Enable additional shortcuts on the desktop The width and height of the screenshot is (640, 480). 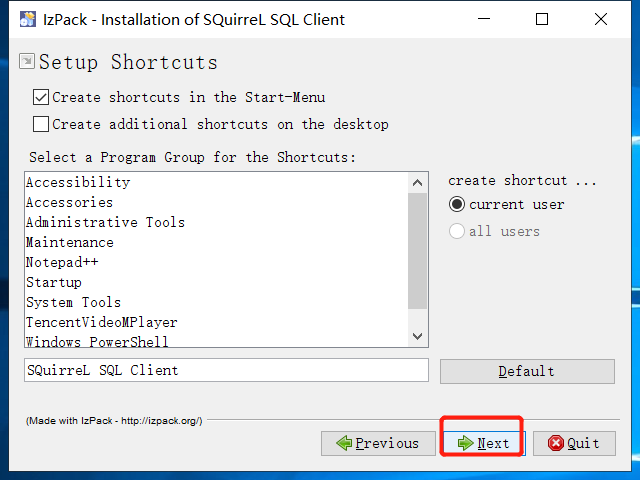coord(41,124)
